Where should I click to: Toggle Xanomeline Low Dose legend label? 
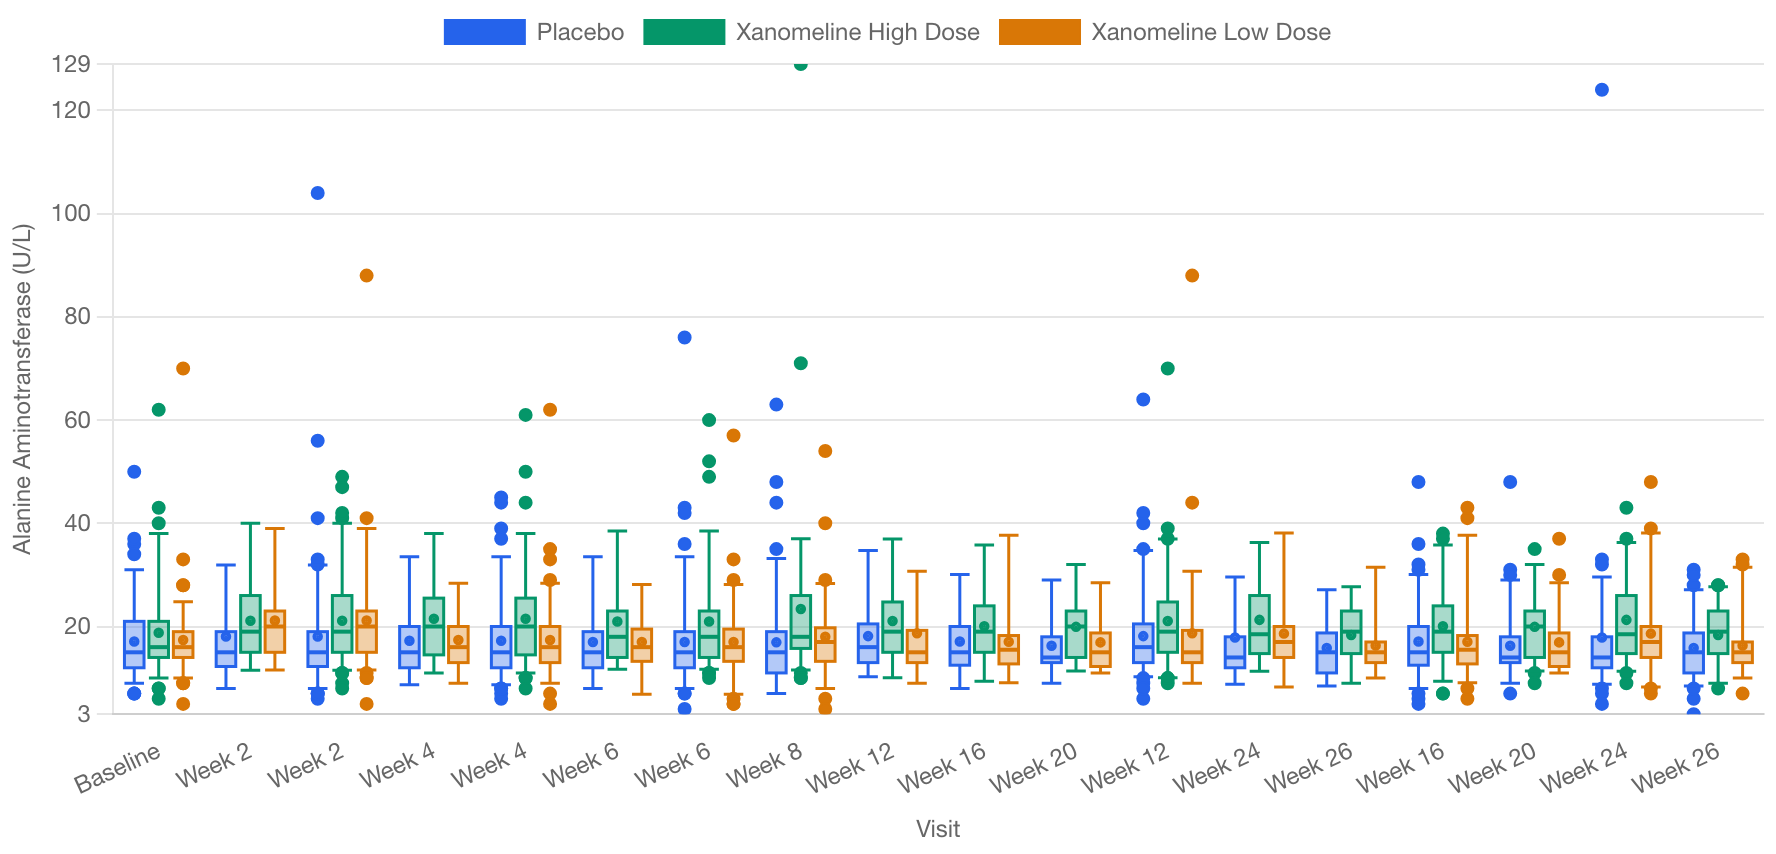pyautogui.click(x=1211, y=32)
